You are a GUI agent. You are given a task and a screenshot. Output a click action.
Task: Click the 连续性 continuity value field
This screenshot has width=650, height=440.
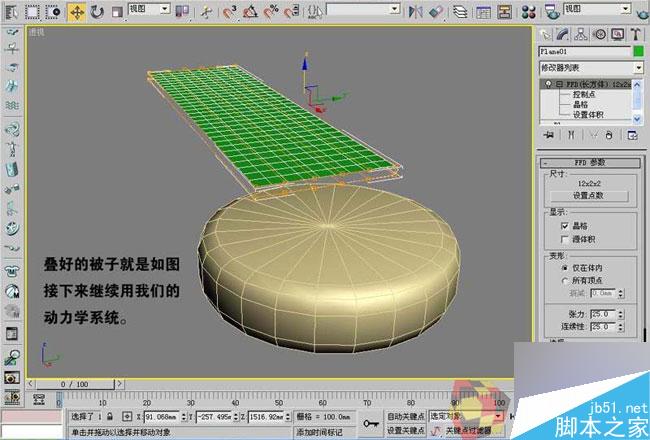[604, 327]
